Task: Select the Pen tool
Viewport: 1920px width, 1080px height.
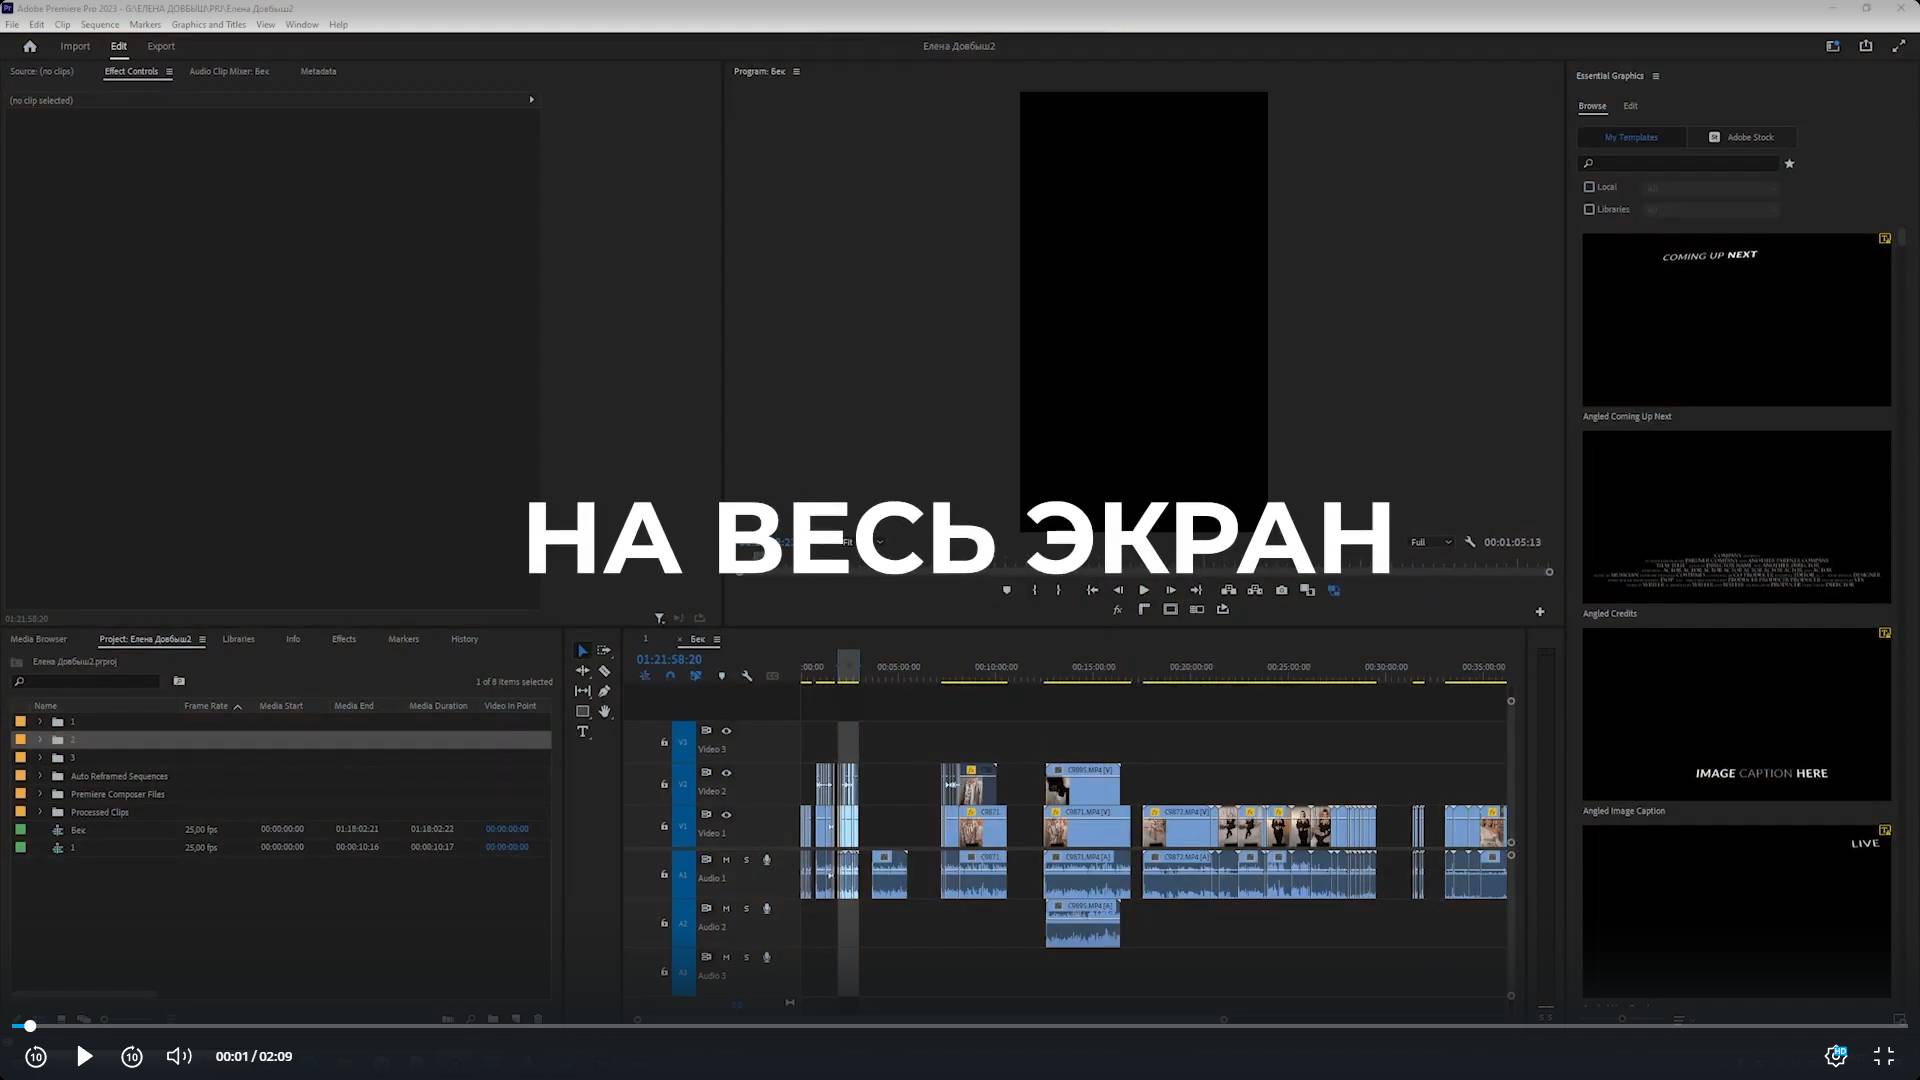Action: pyautogui.click(x=604, y=691)
